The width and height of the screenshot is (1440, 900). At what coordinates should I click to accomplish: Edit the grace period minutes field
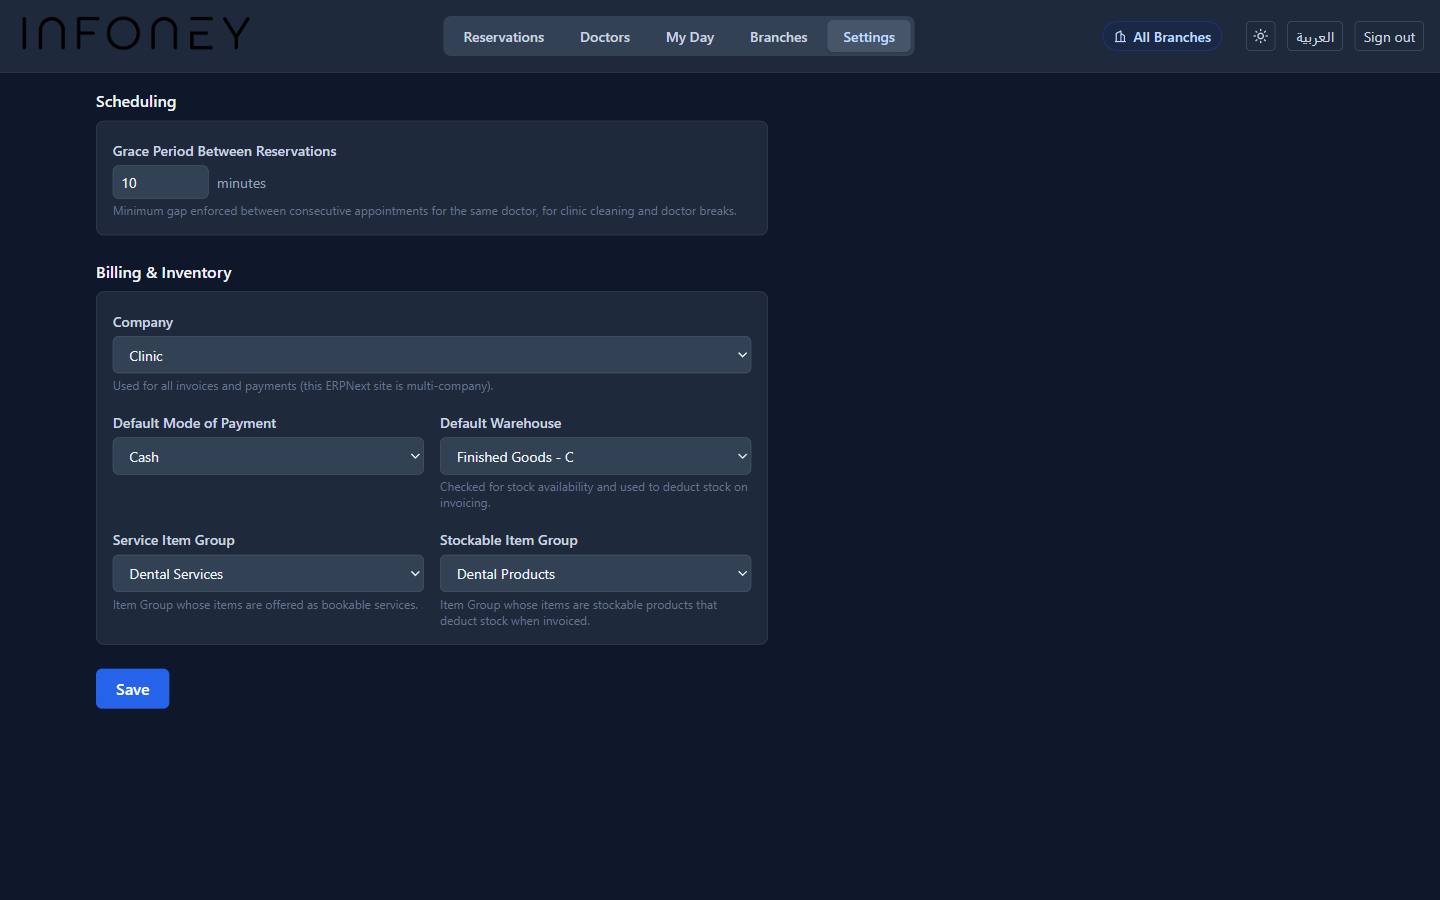tap(160, 182)
